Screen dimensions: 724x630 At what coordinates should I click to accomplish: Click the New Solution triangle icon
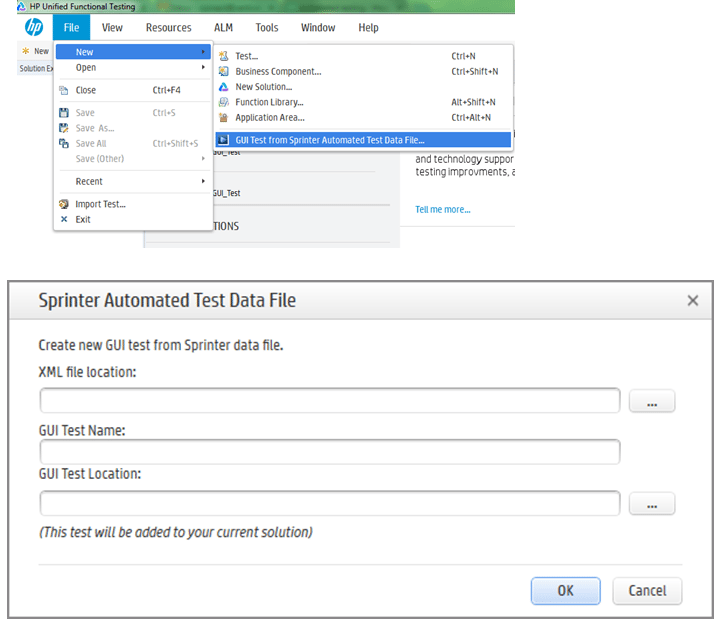click(x=223, y=87)
